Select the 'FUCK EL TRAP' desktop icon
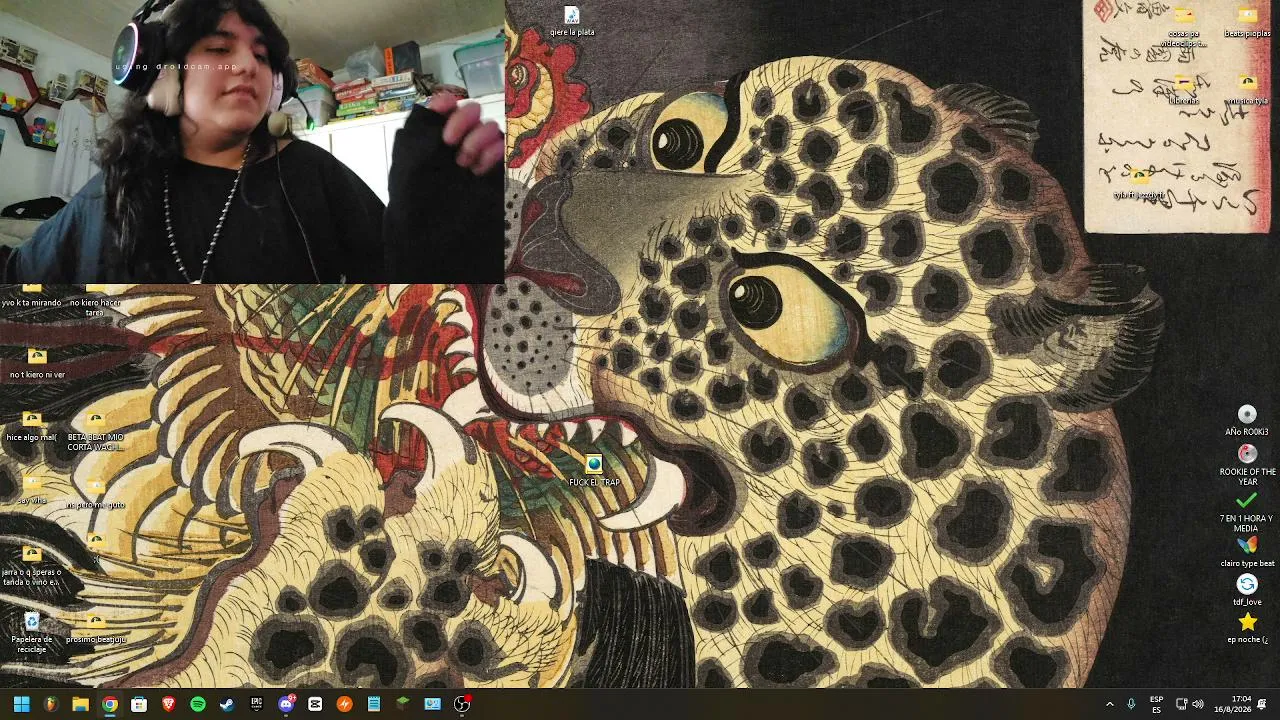The image size is (1280, 720). pyautogui.click(x=594, y=470)
